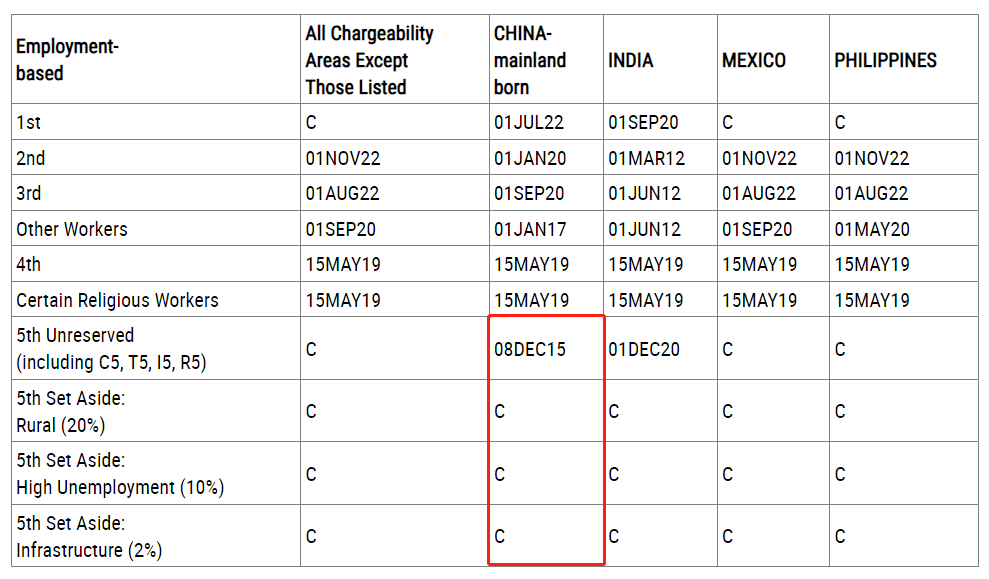Select the 01JAN17 cell in Other Workers row
Image resolution: width=989 pixels, height=579 pixels.
coord(530,230)
